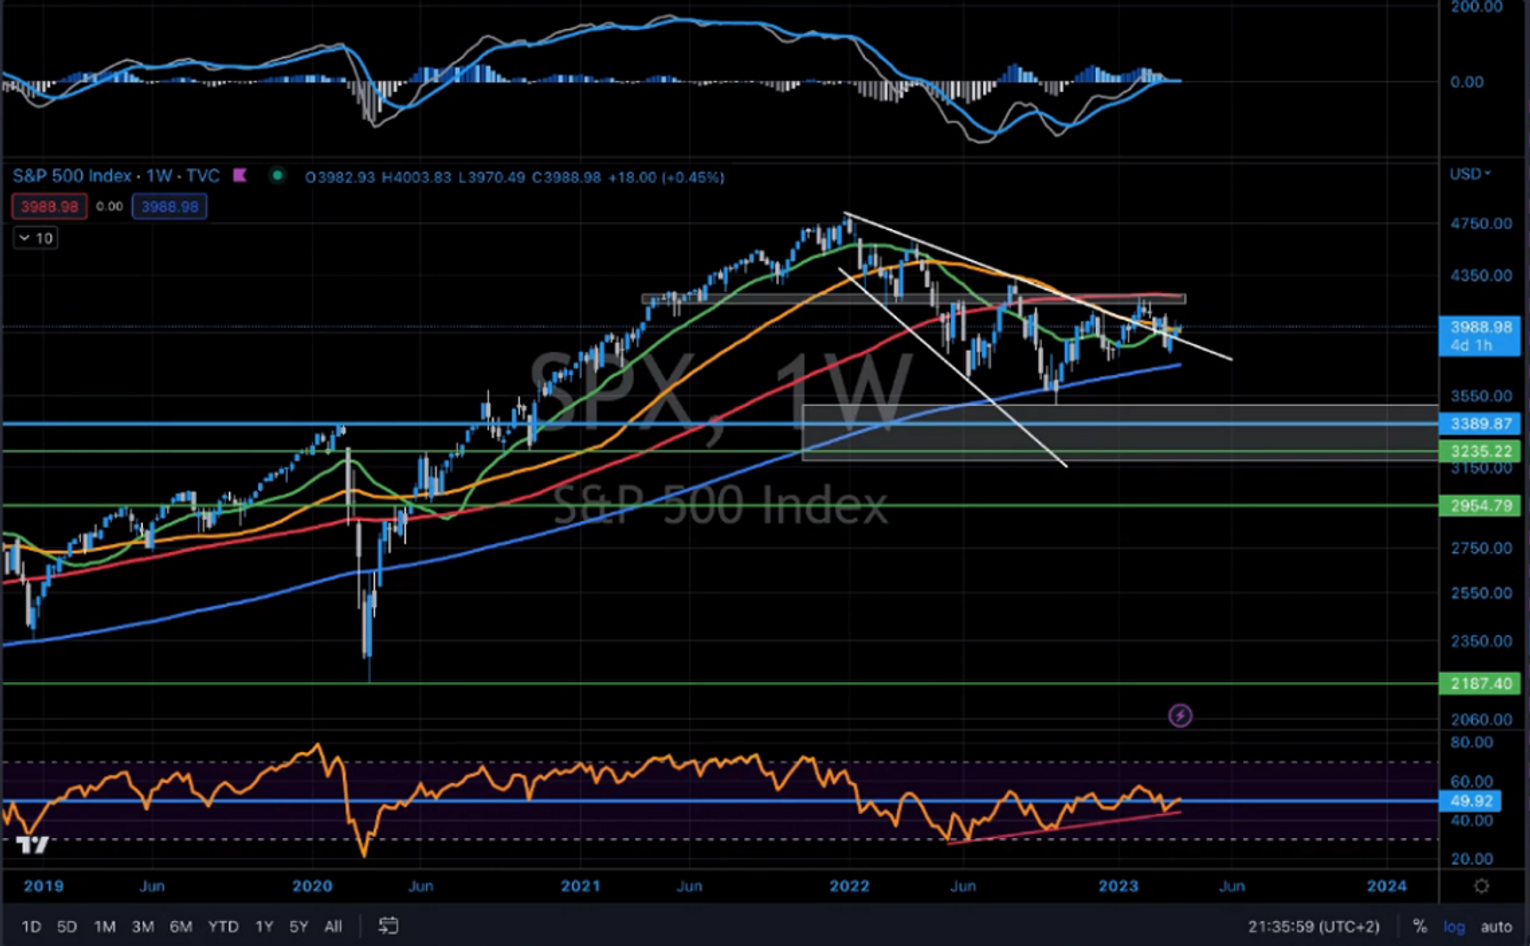This screenshot has width=1530, height=946.
Task: Toggle percent scale mode
Action: [1419, 927]
